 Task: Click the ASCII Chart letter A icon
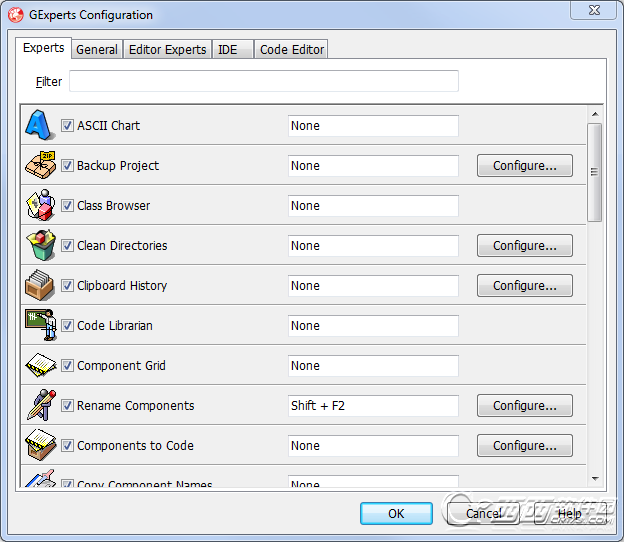(x=40, y=125)
